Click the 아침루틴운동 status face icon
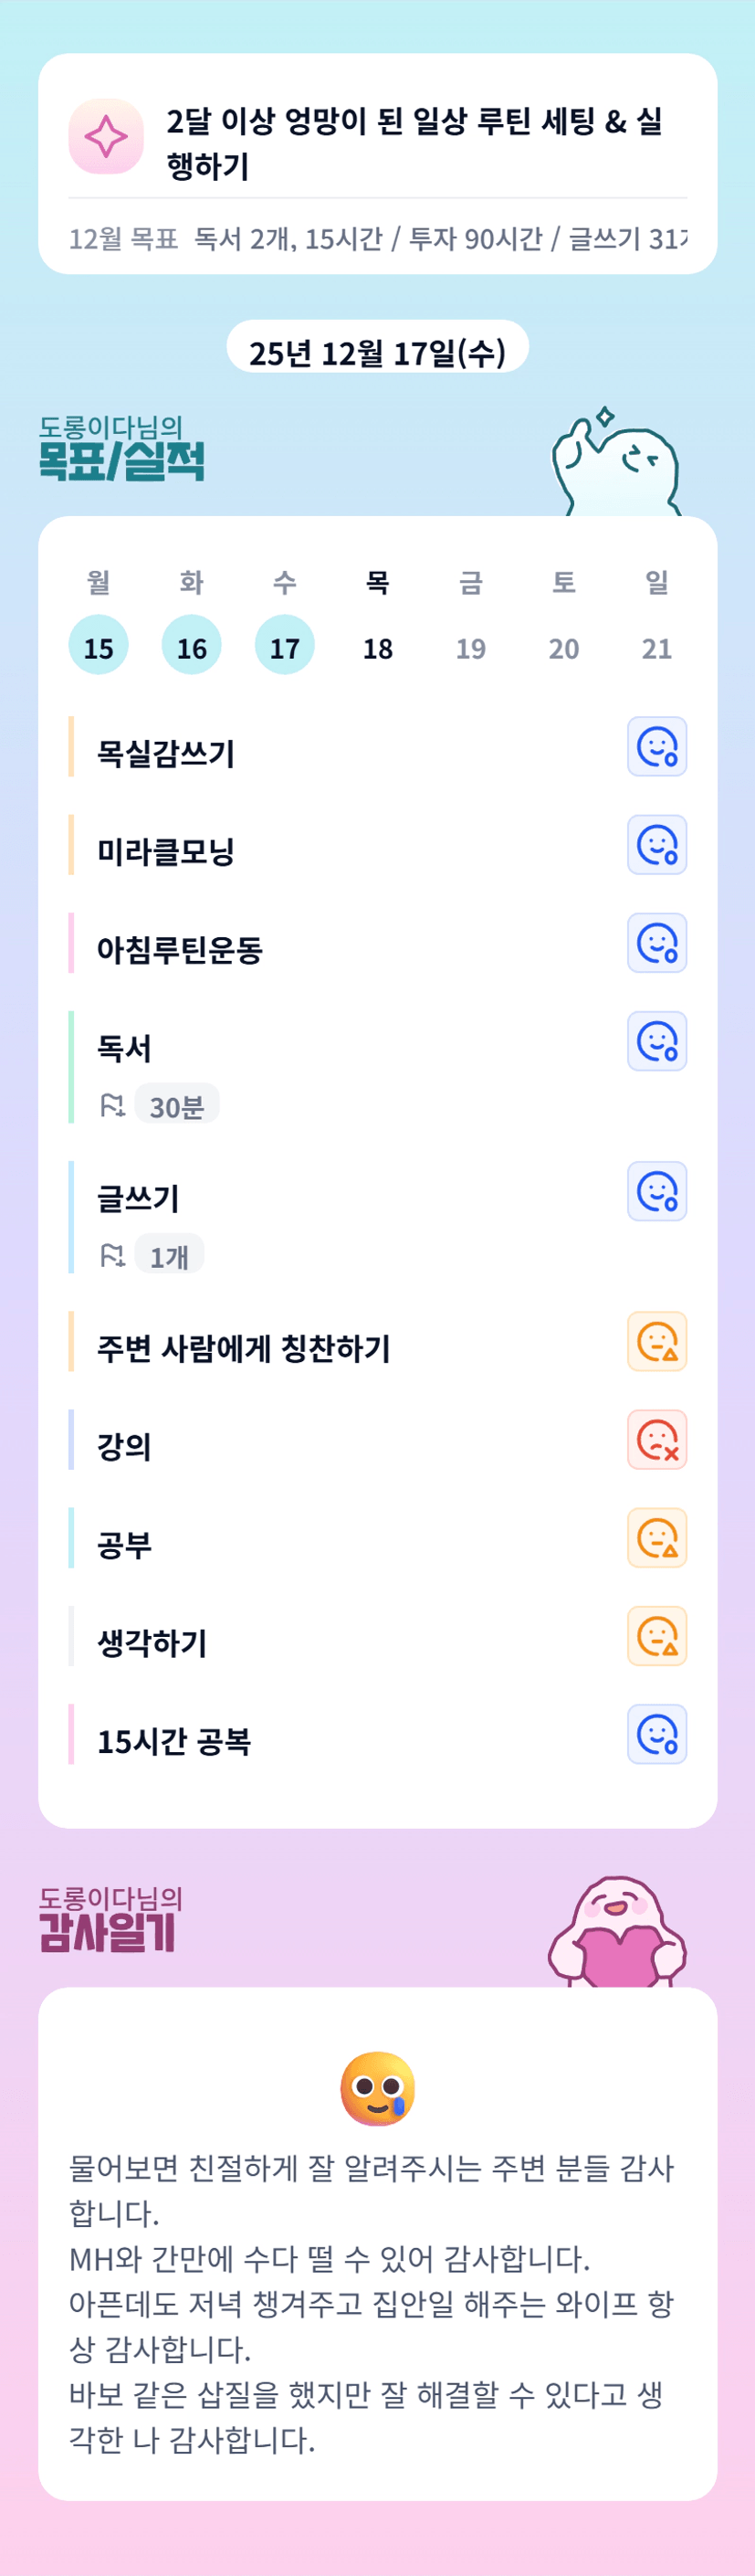Image resolution: width=755 pixels, height=2576 pixels. [657, 943]
